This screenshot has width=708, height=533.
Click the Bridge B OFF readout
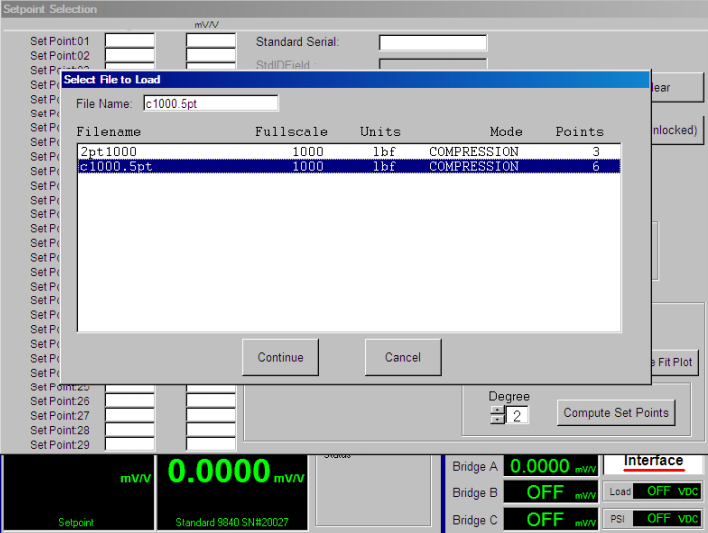550,492
